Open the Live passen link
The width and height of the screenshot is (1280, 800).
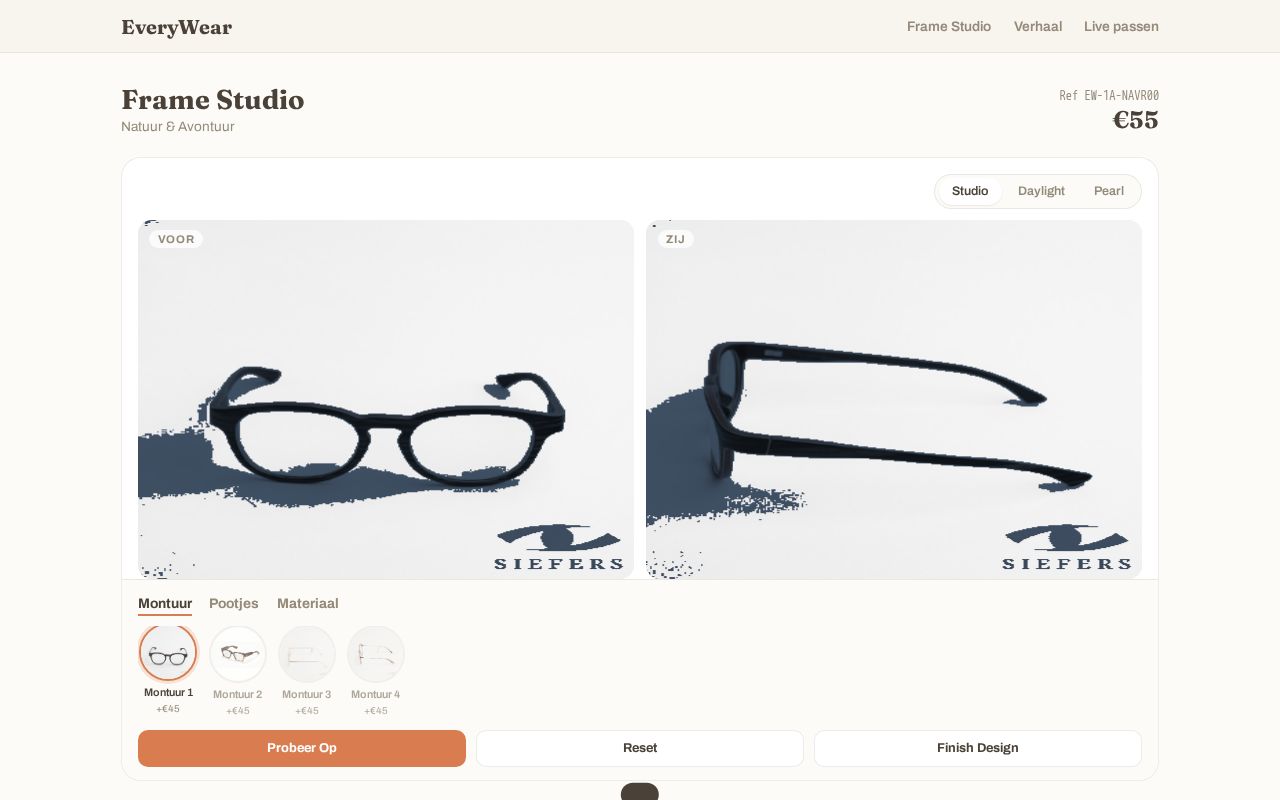tap(1121, 27)
